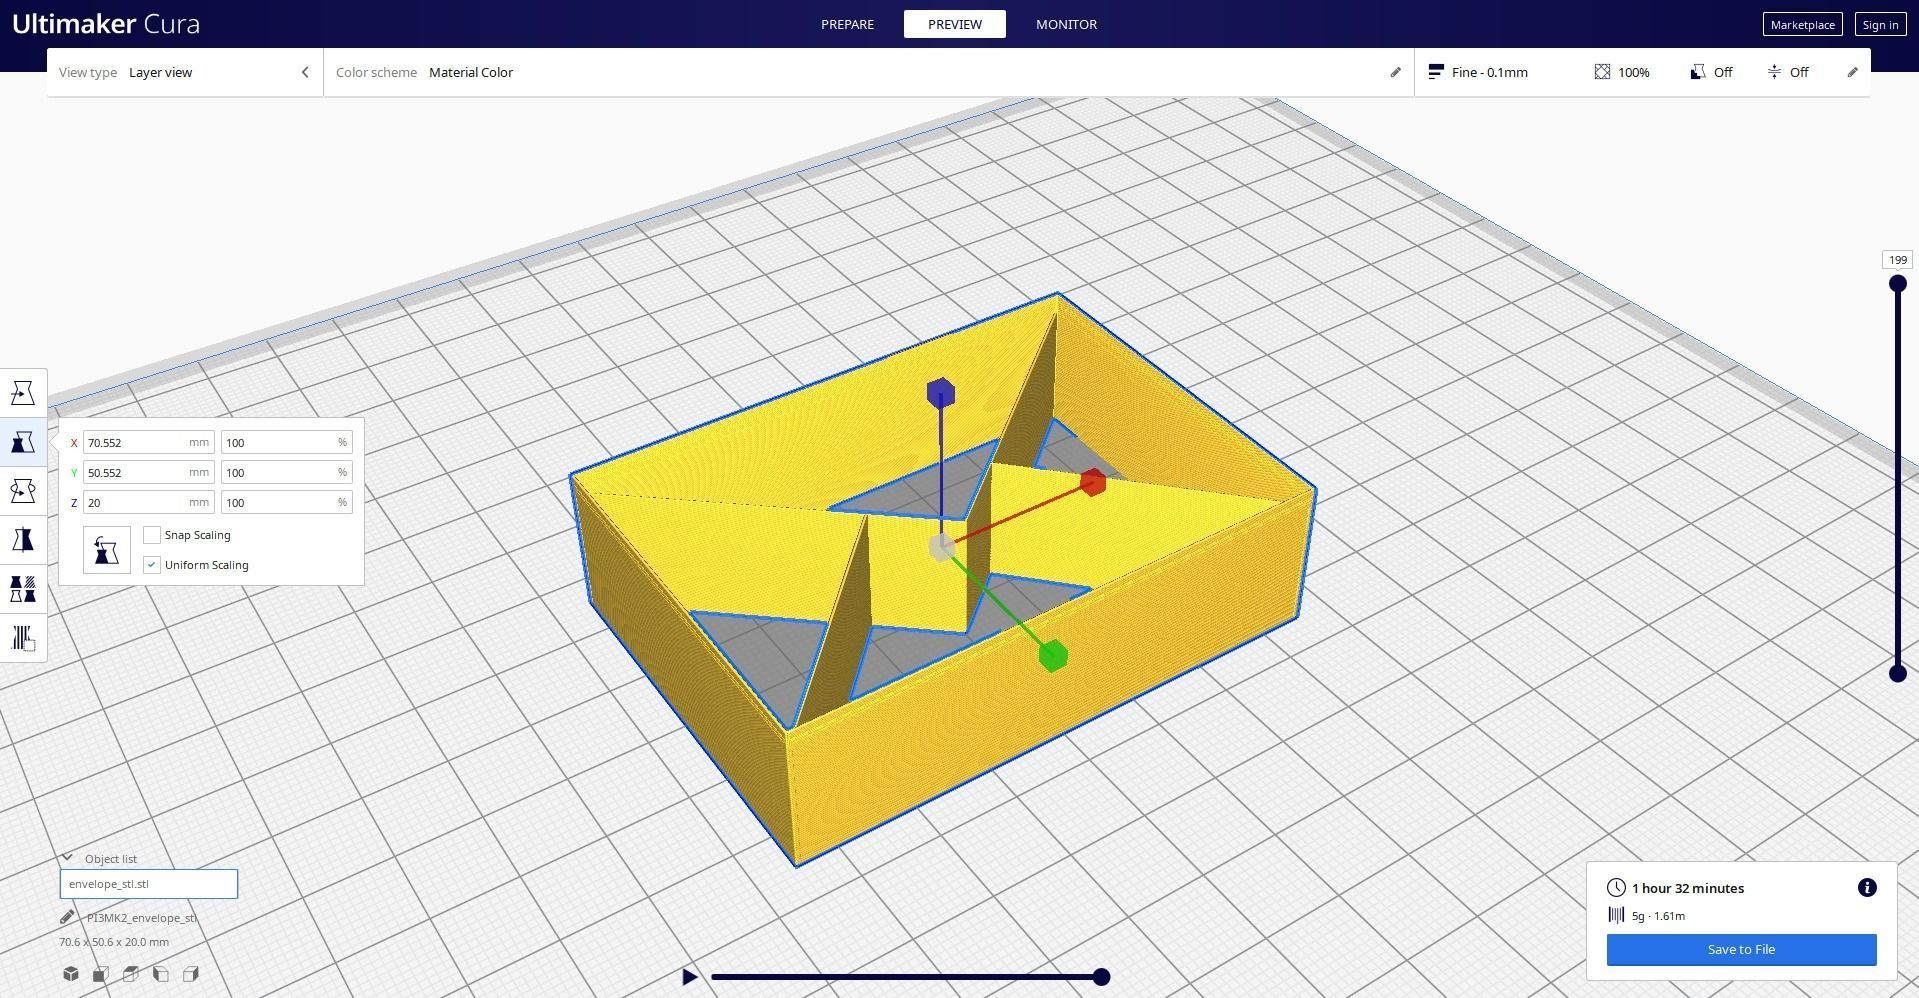Click the bottom layer slider handle

click(1897, 674)
